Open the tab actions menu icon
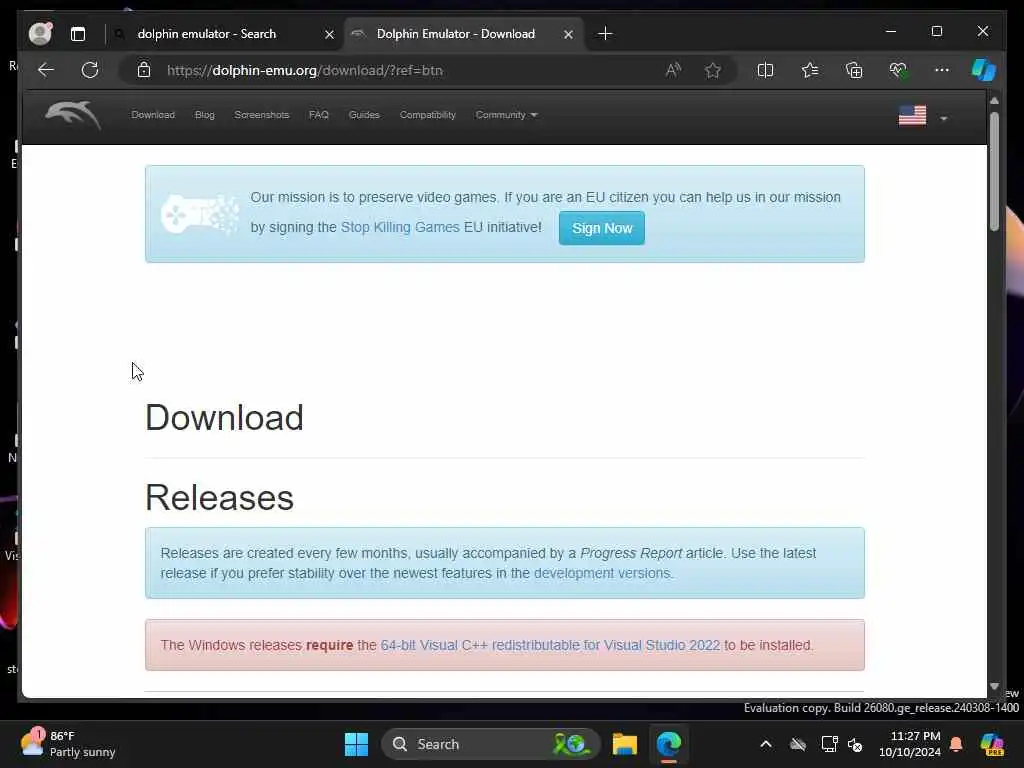The width and height of the screenshot is (1024, 768). tap(78, 34)
